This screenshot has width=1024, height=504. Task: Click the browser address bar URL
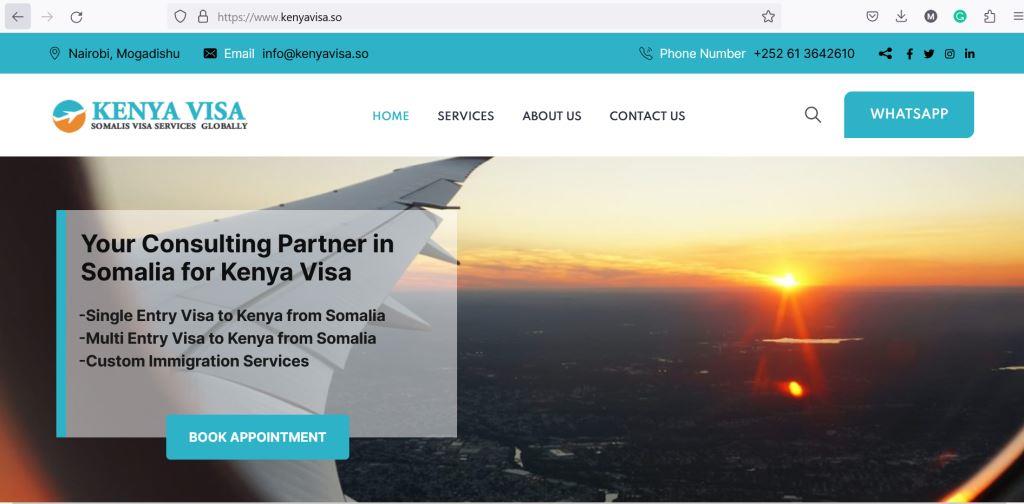click(280, 18)
